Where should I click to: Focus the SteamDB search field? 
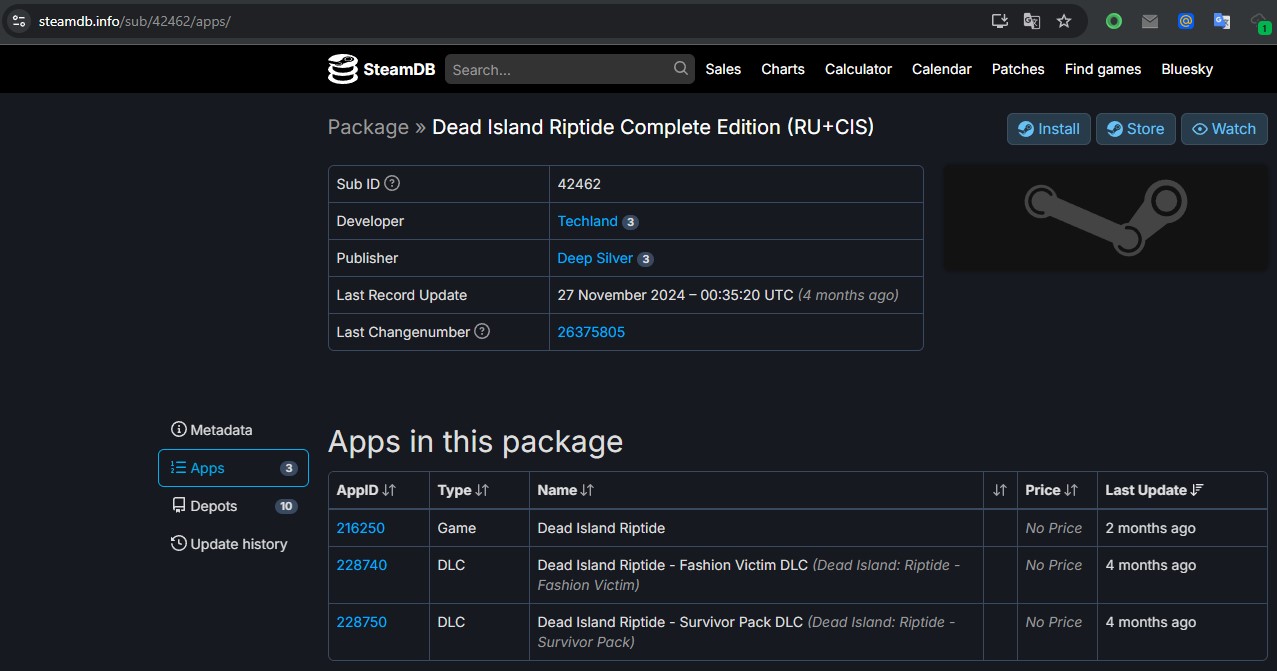pos(560,69)
